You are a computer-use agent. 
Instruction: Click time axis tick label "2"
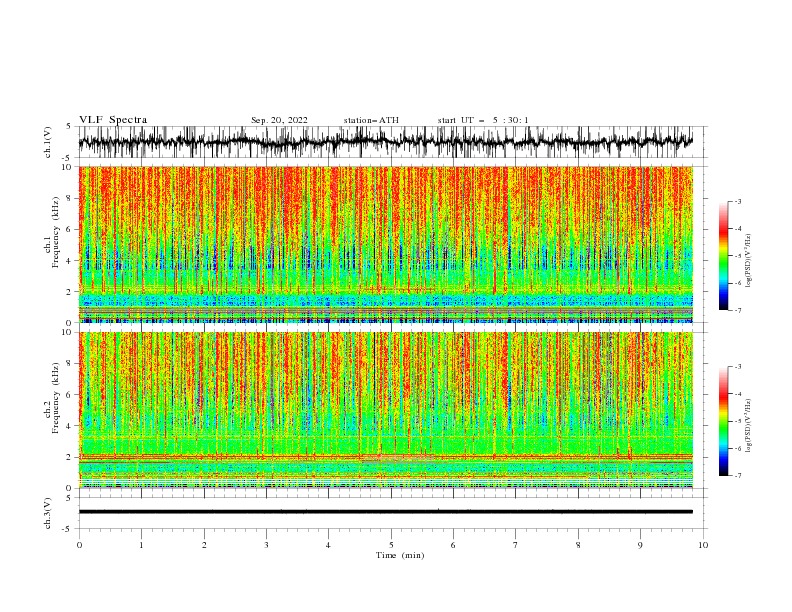204,545
